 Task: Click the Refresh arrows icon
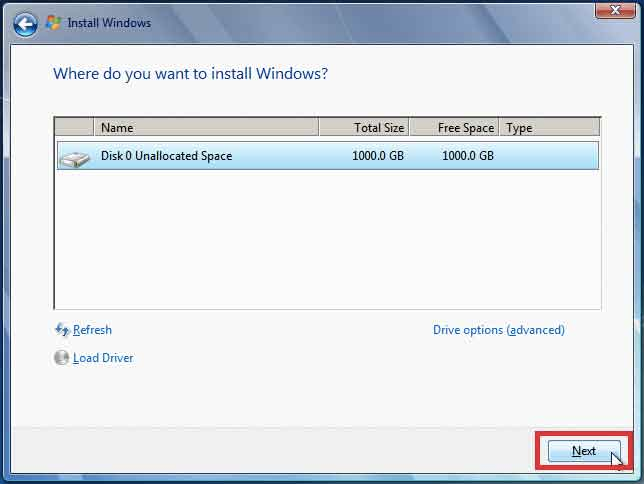coord(62,330)
